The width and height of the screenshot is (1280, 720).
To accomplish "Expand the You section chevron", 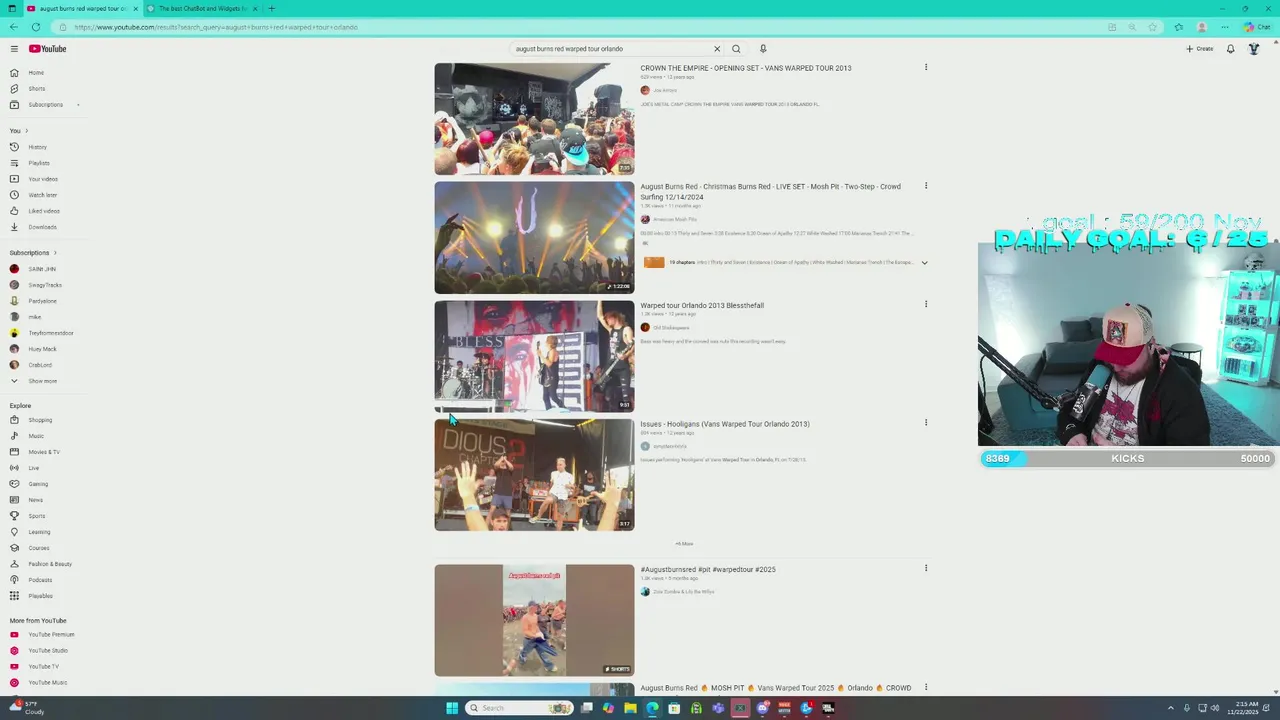I will pos(26,131).
